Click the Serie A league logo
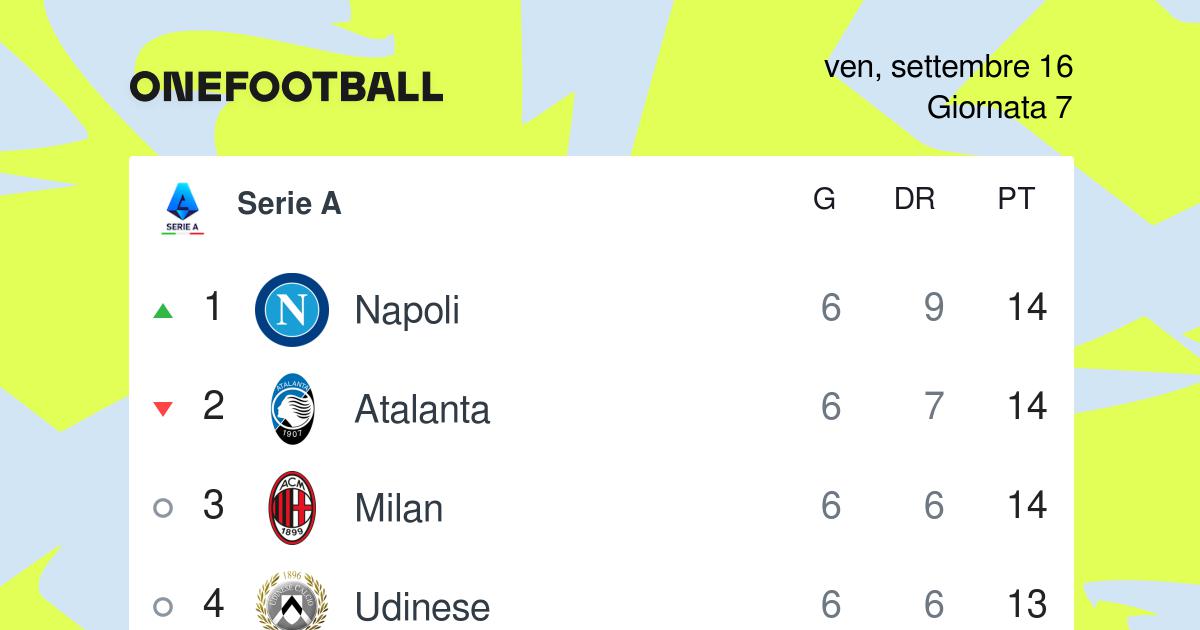The height and width of the screenshot is (630, 1200). coord(182,209)
